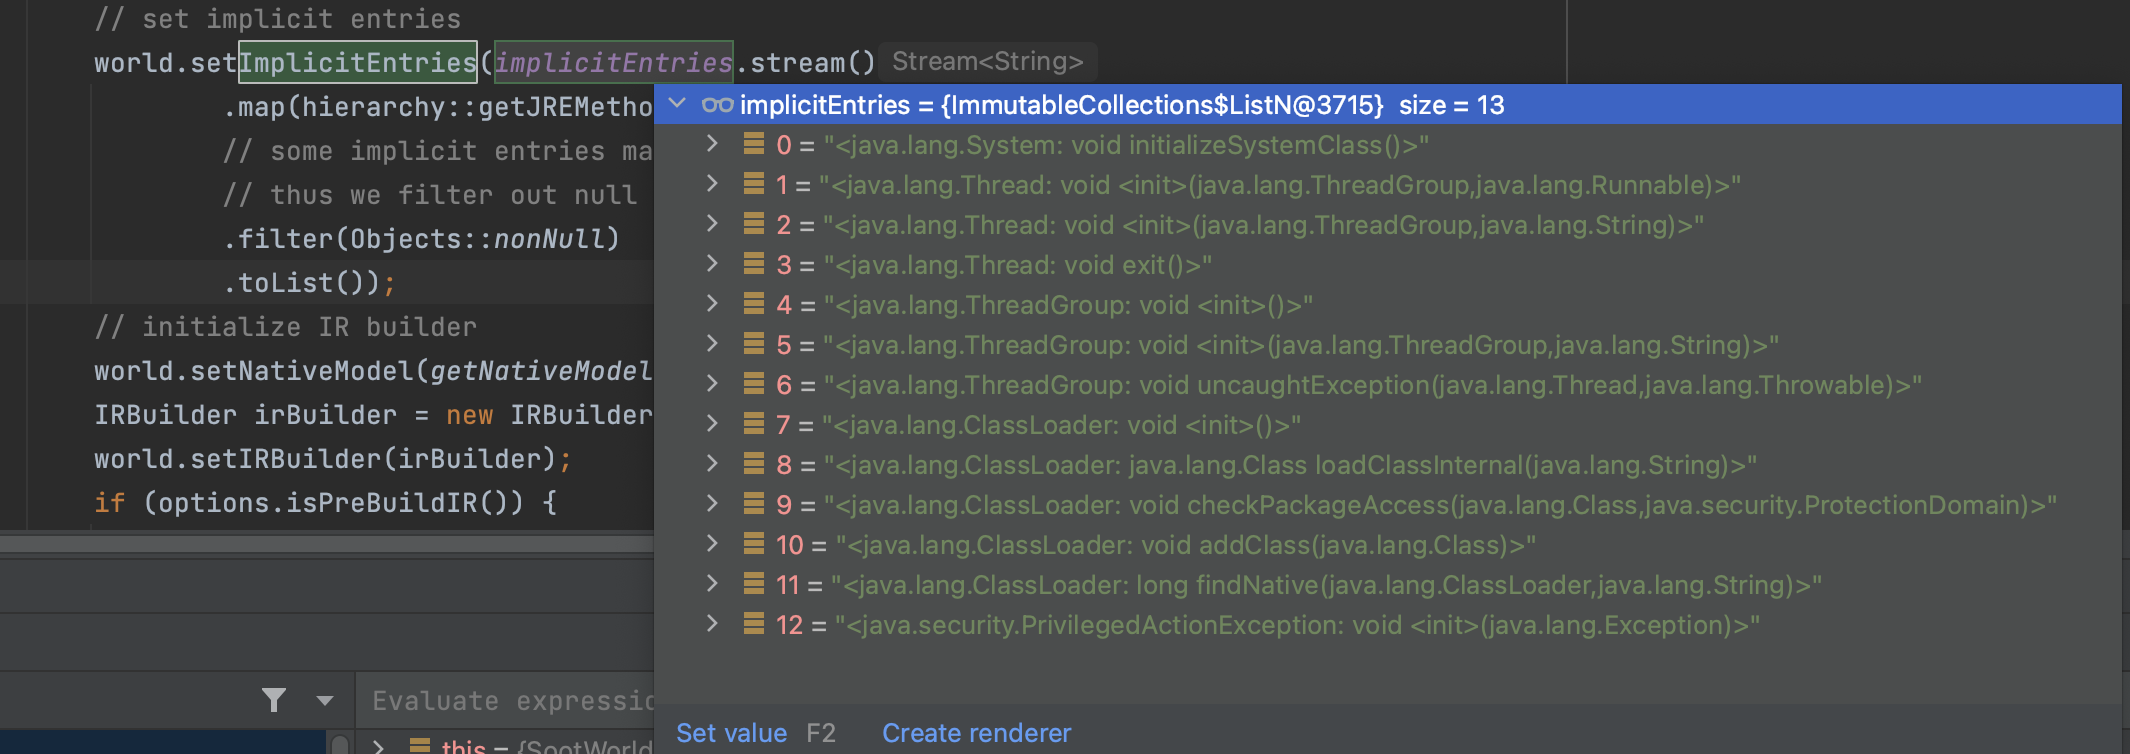This screenshot has height=754, width=2130.
Task: Expand entry 4 ThreadGroup init
Action: pyautogui.click(x=712, y=304)
